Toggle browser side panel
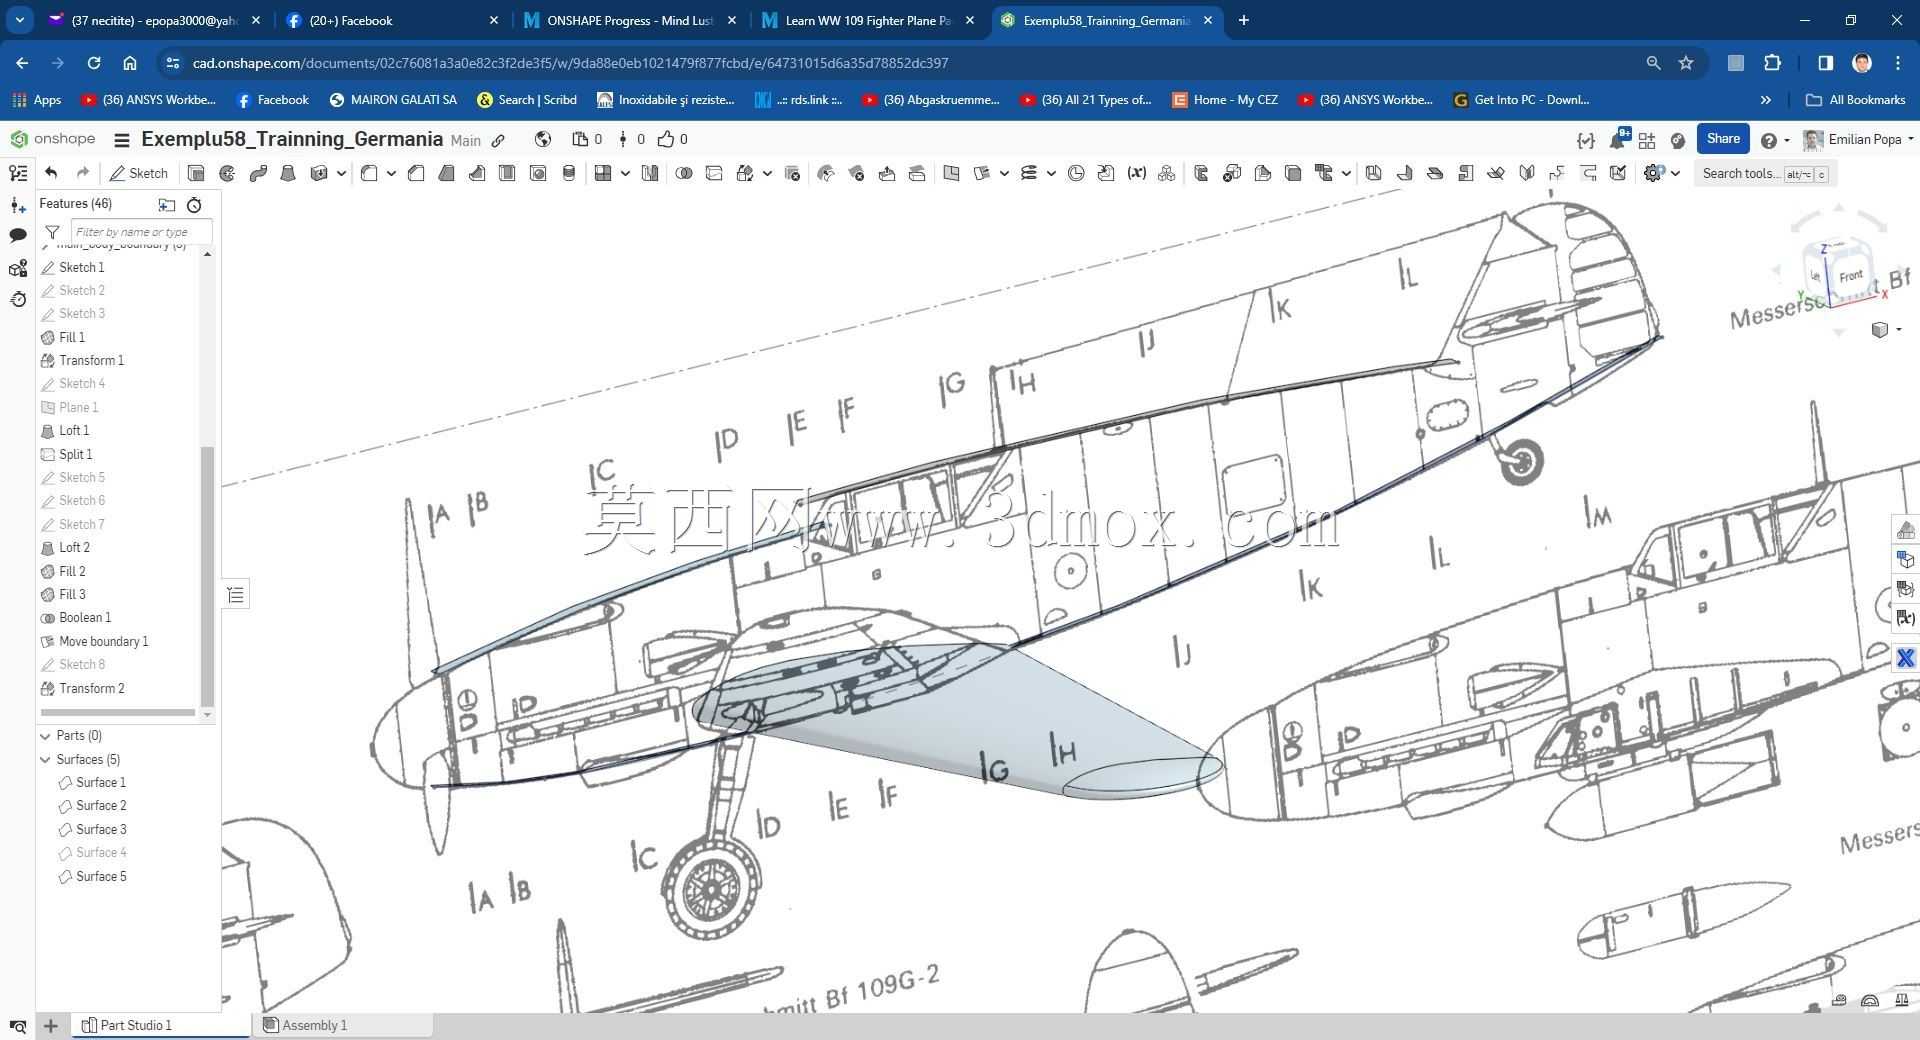The width and height of the screenshot is (1920, 1040). [x=1825, y=63]
